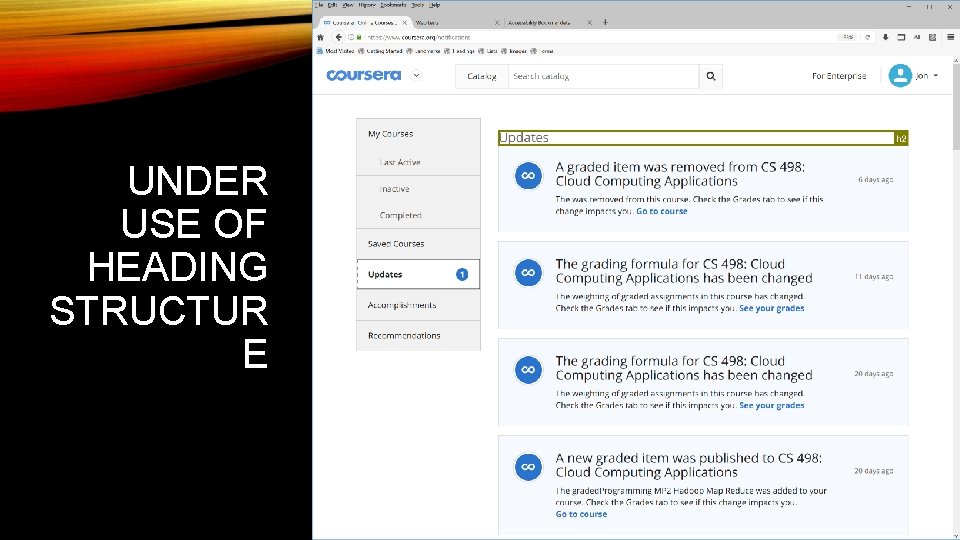Open the Help menu in Firefox
The height and width of the screenshot is (540, 960).
[434, 5]
